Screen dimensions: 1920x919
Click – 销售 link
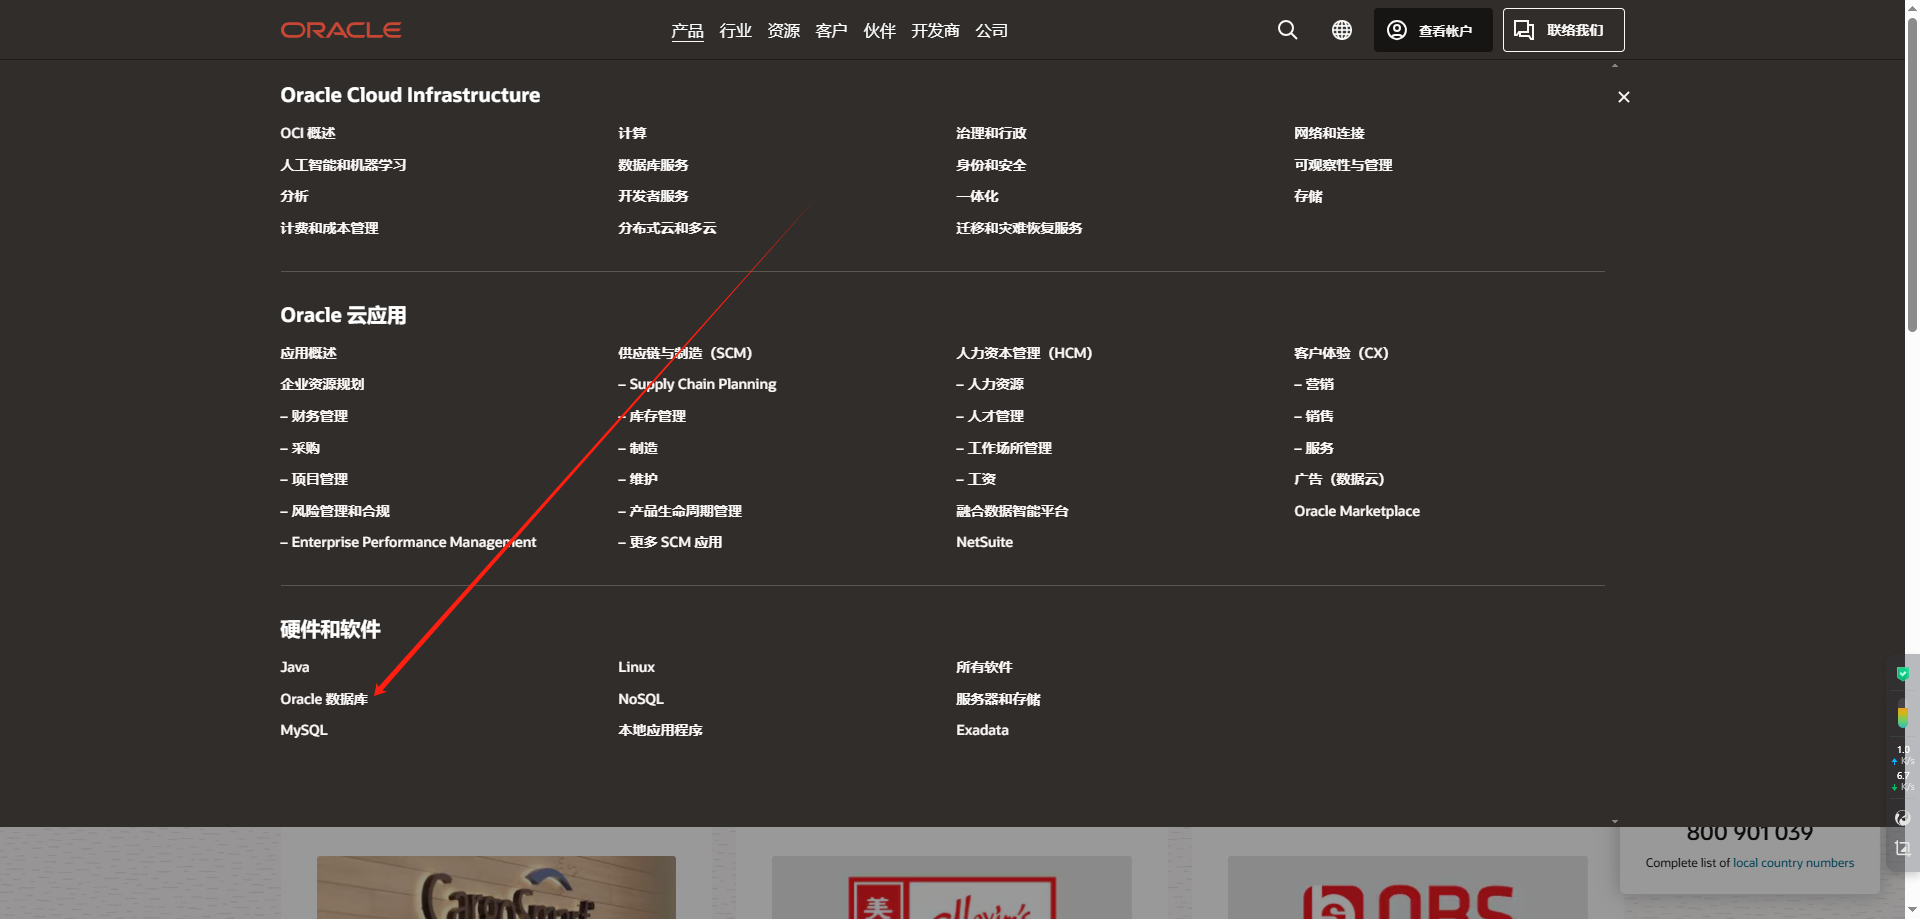point(1314,416)
